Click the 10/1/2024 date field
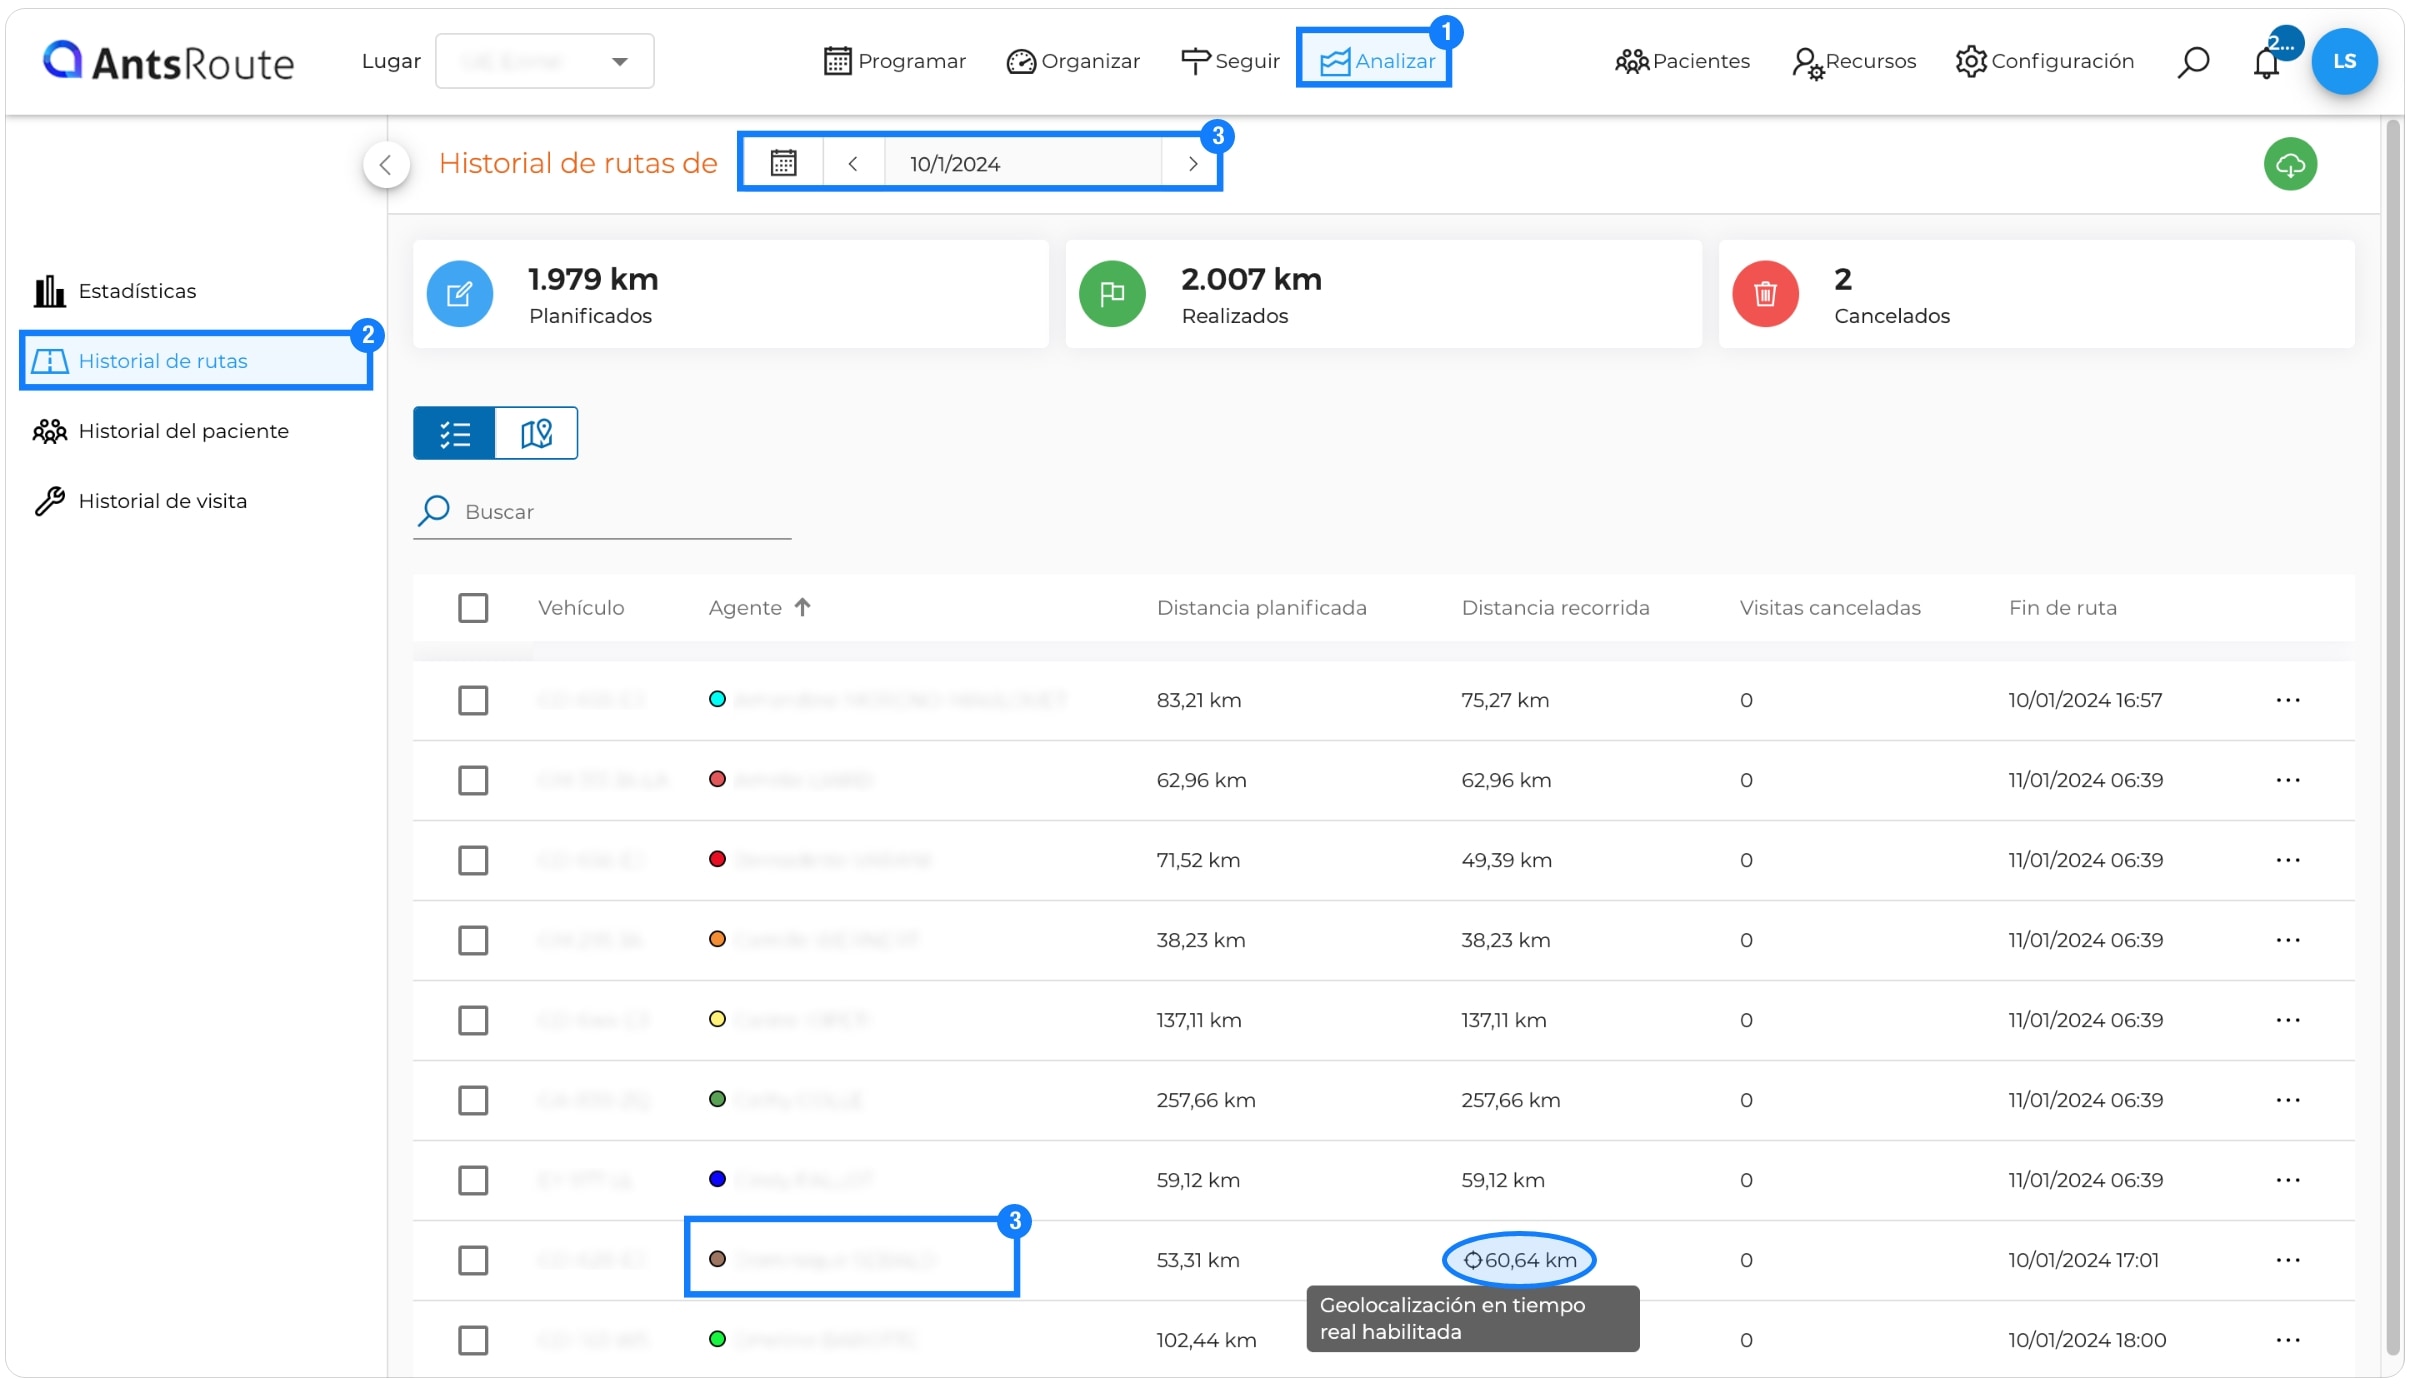This screenshot has width=2410, height=1385. (1022, 164)
